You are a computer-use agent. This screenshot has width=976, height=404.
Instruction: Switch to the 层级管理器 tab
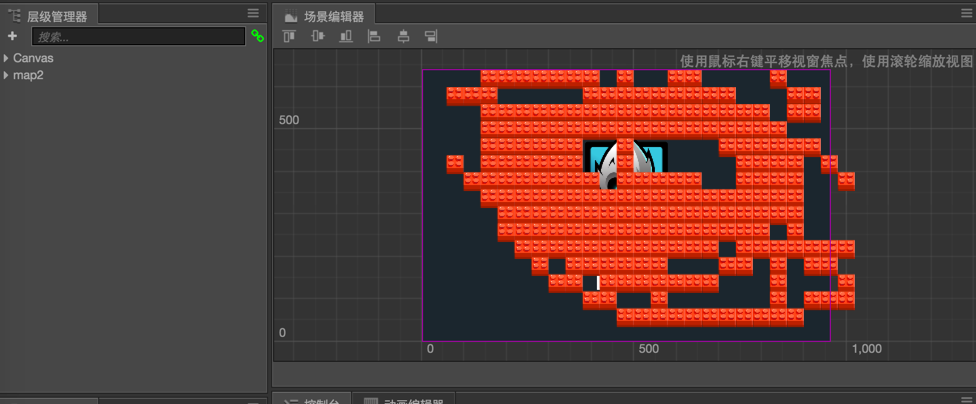tap(49, 15)
